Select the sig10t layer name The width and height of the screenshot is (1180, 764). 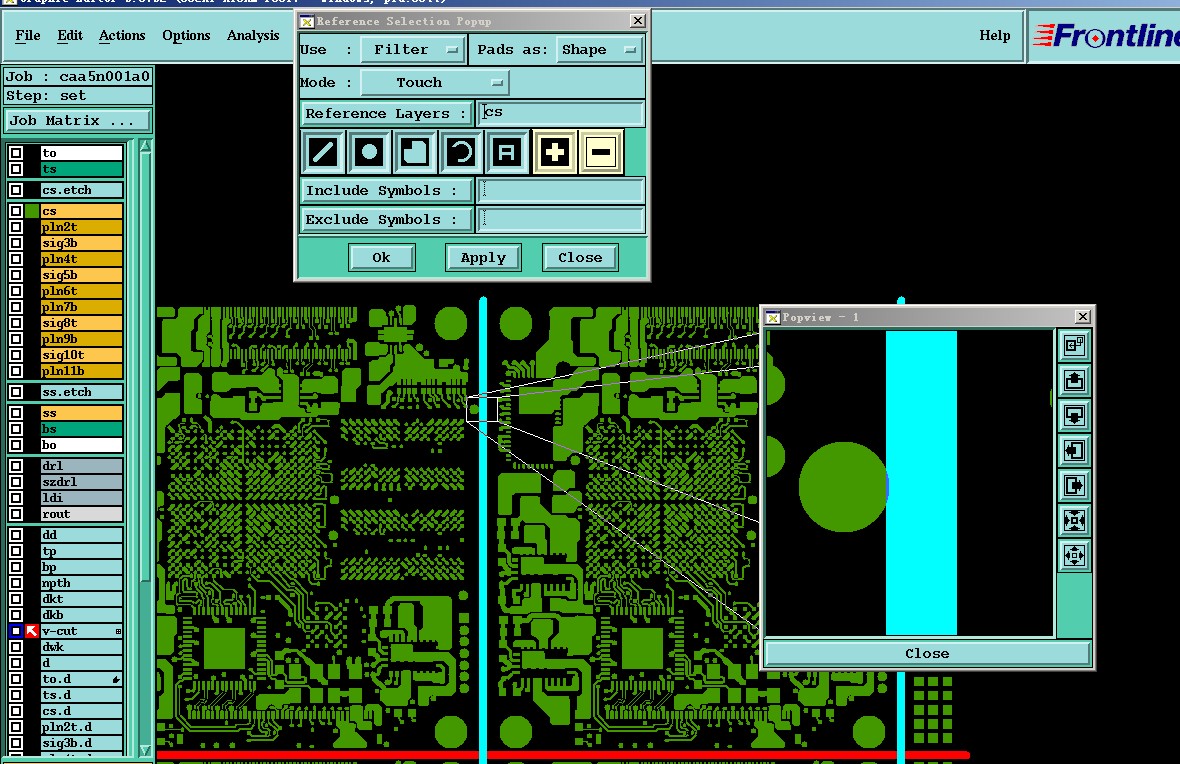pos(81,355)
